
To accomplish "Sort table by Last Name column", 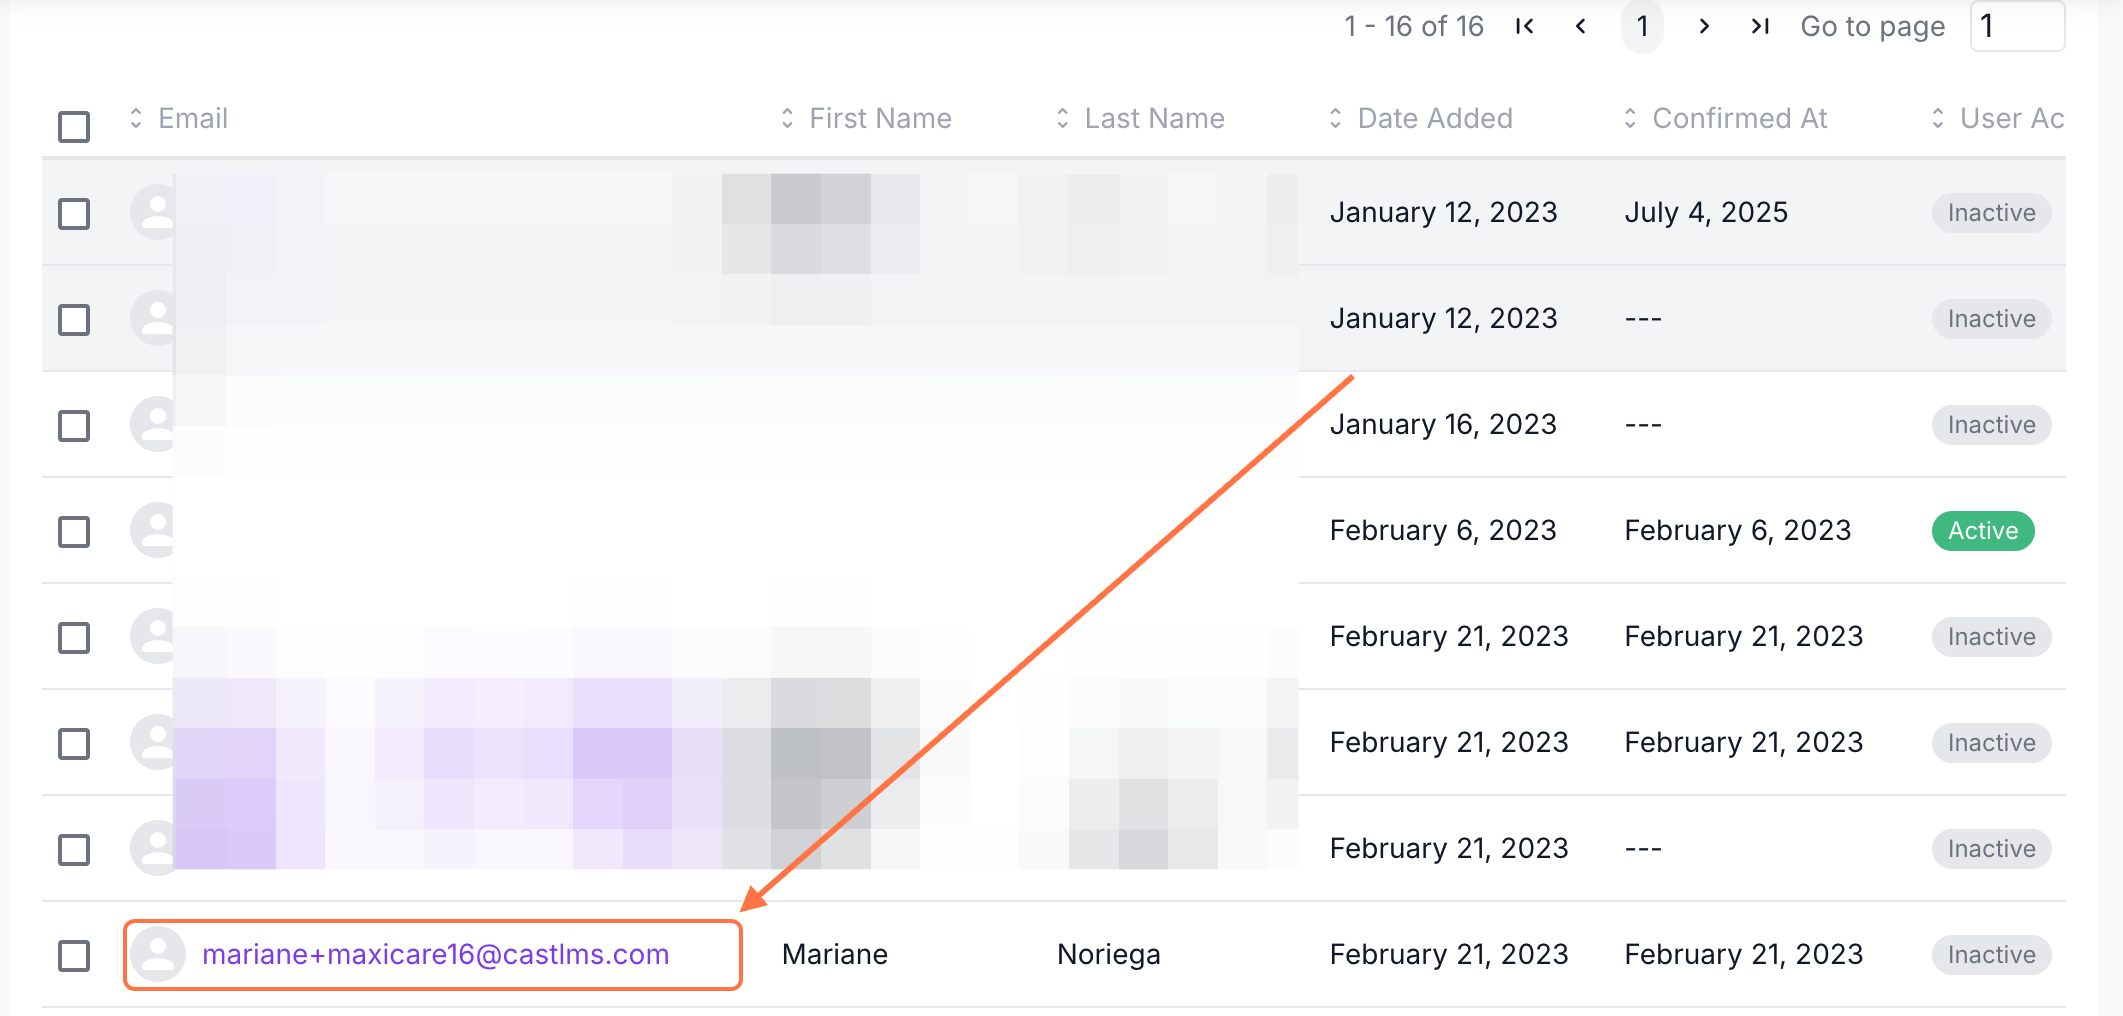I will click(x=1154, y=119).
